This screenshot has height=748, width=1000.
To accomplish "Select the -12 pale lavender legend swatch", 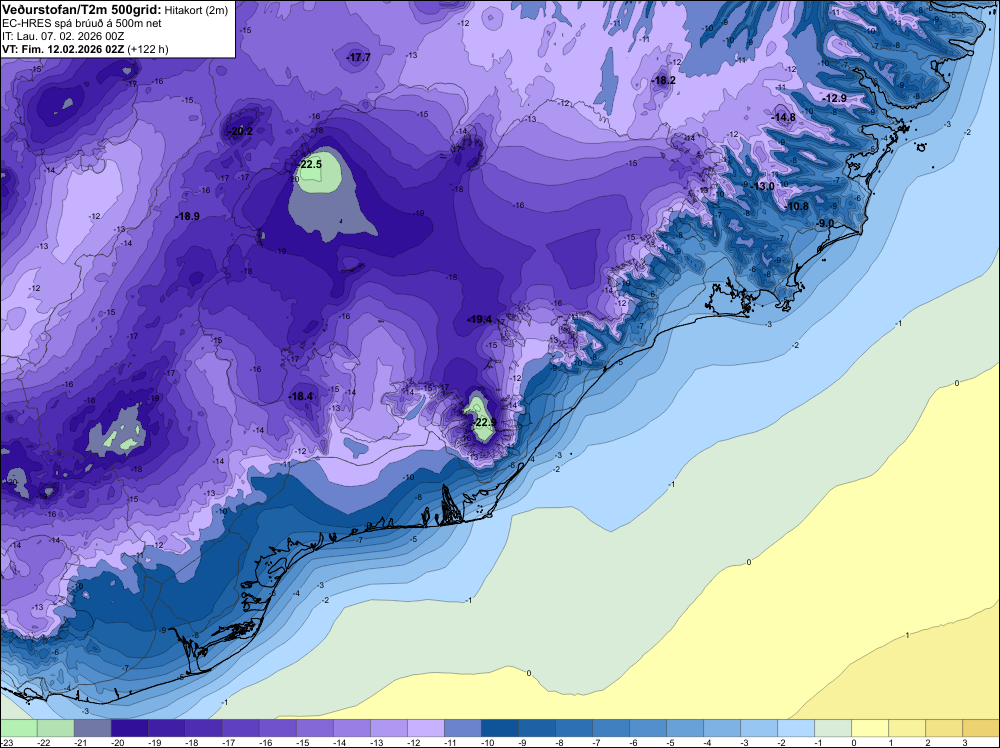I will 425,728.
